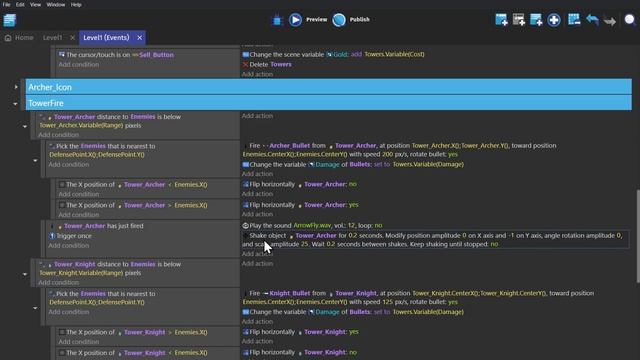Image resolution: width=640 pixels, height=360 pixels.
Task: Close the Level1 (Events) tab
Action: click(x=140, y=38)
